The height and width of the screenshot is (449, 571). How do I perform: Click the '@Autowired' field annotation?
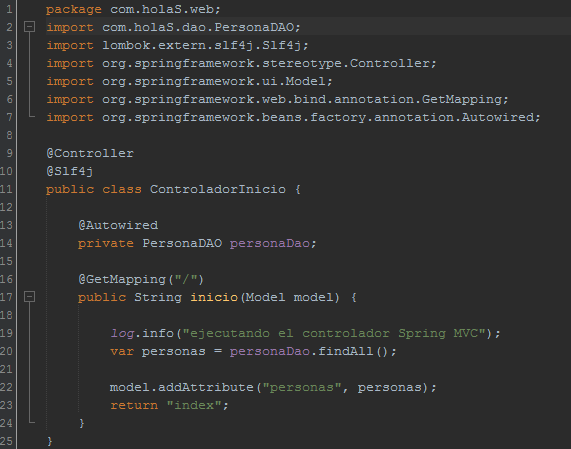pos(118,225)
